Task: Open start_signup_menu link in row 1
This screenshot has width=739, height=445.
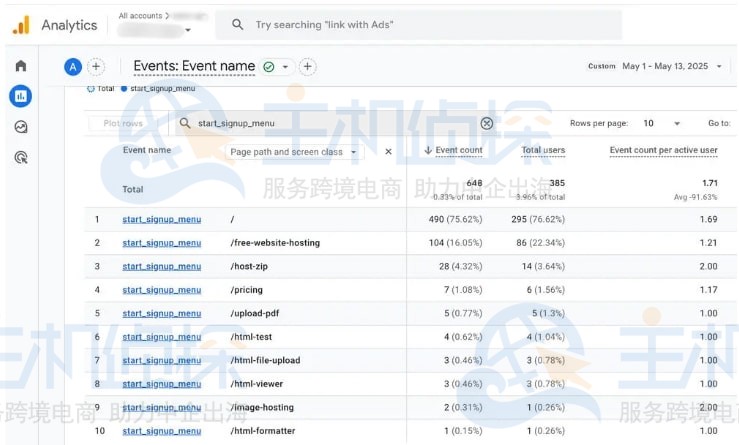Action: pos(162,220)
